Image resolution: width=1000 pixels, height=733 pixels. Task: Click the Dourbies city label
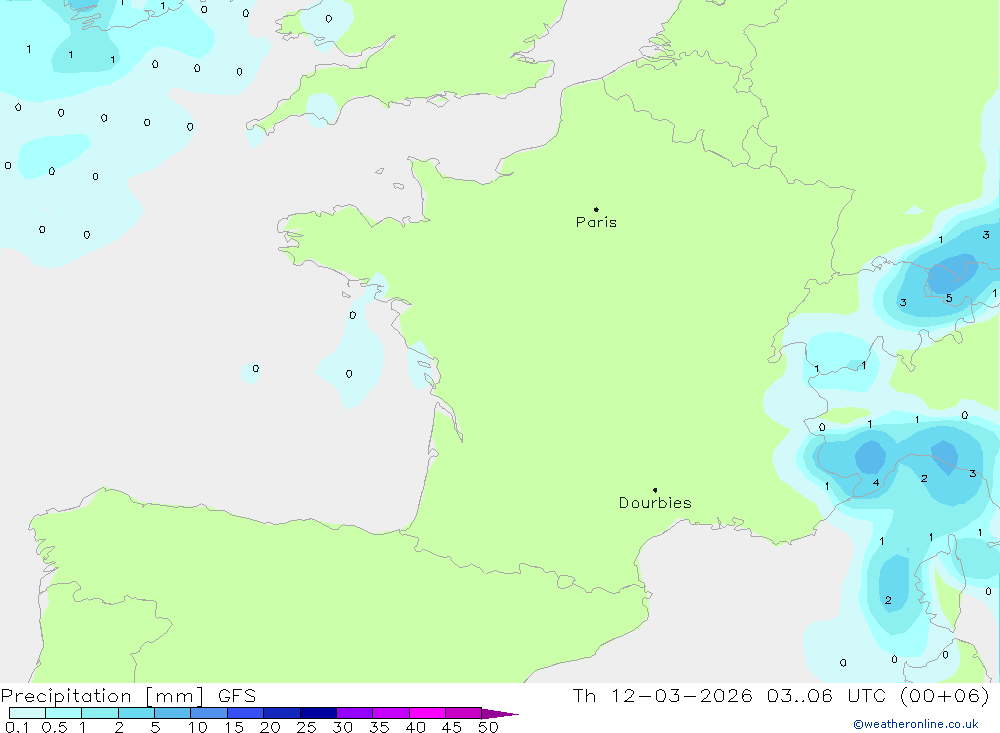[655, 503]
